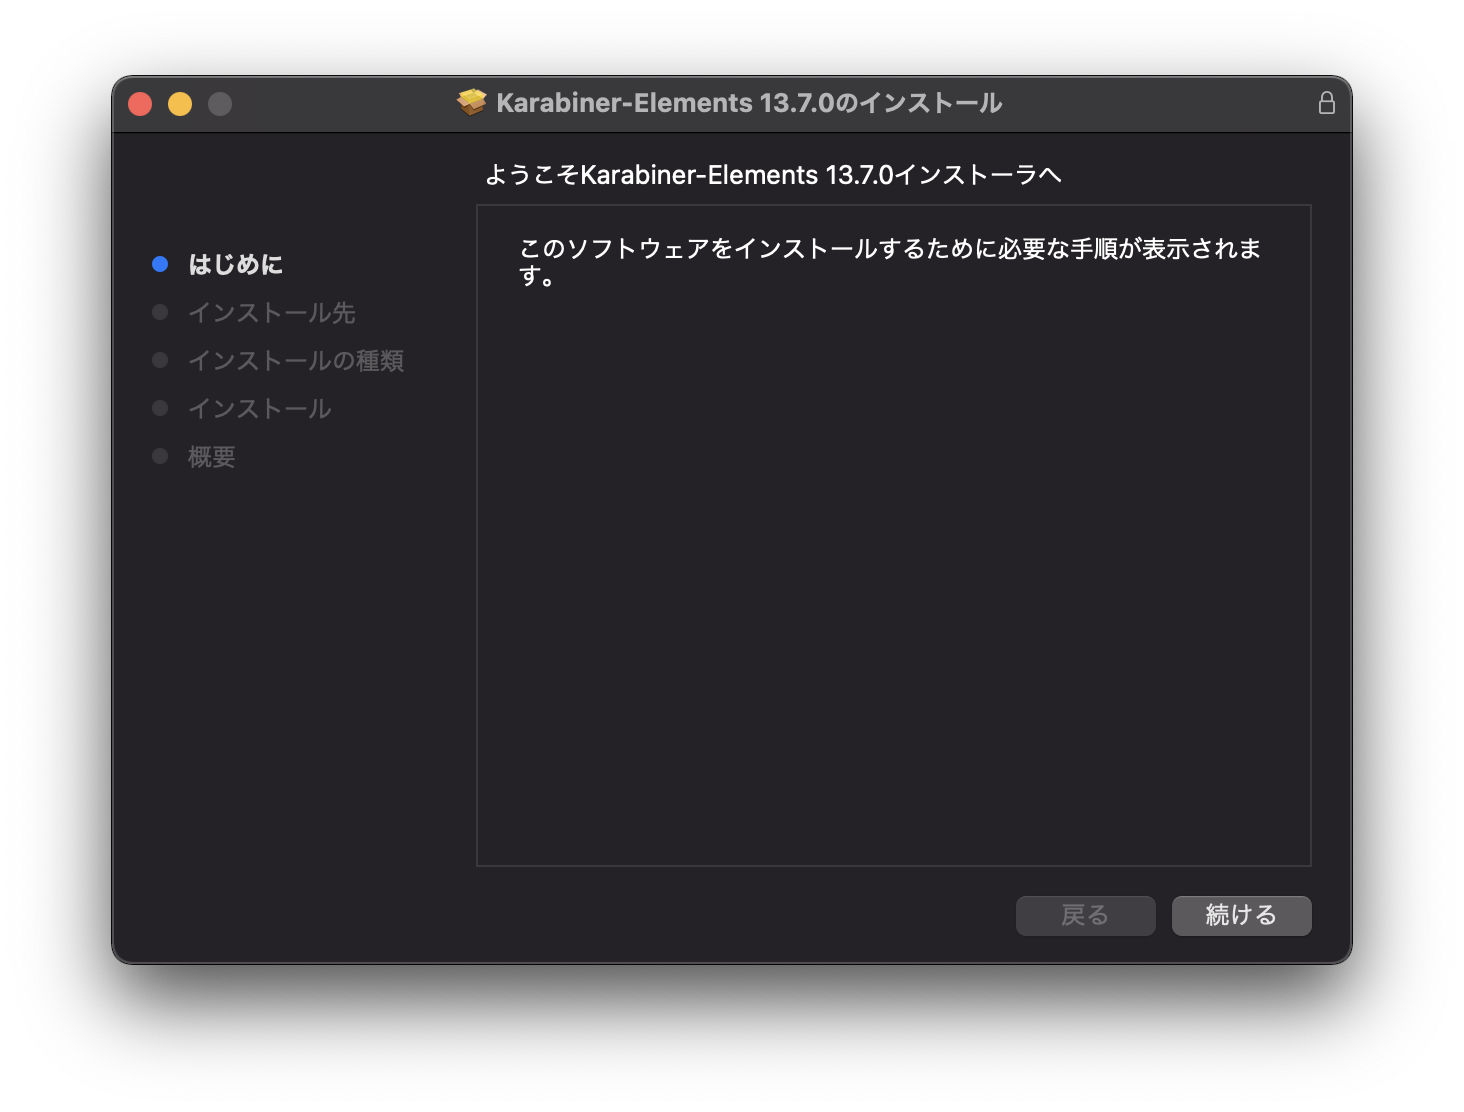Click the welcome message starting with このソフトウェアを

(890, 261)
